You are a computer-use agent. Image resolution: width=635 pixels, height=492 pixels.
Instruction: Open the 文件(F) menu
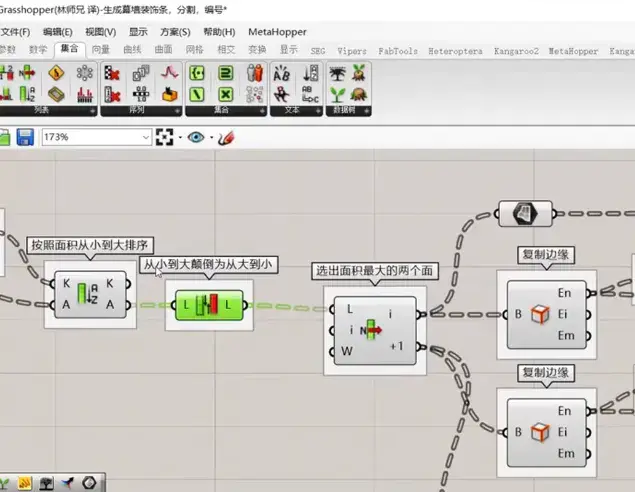pyautogui.click(x=15, y=32)
